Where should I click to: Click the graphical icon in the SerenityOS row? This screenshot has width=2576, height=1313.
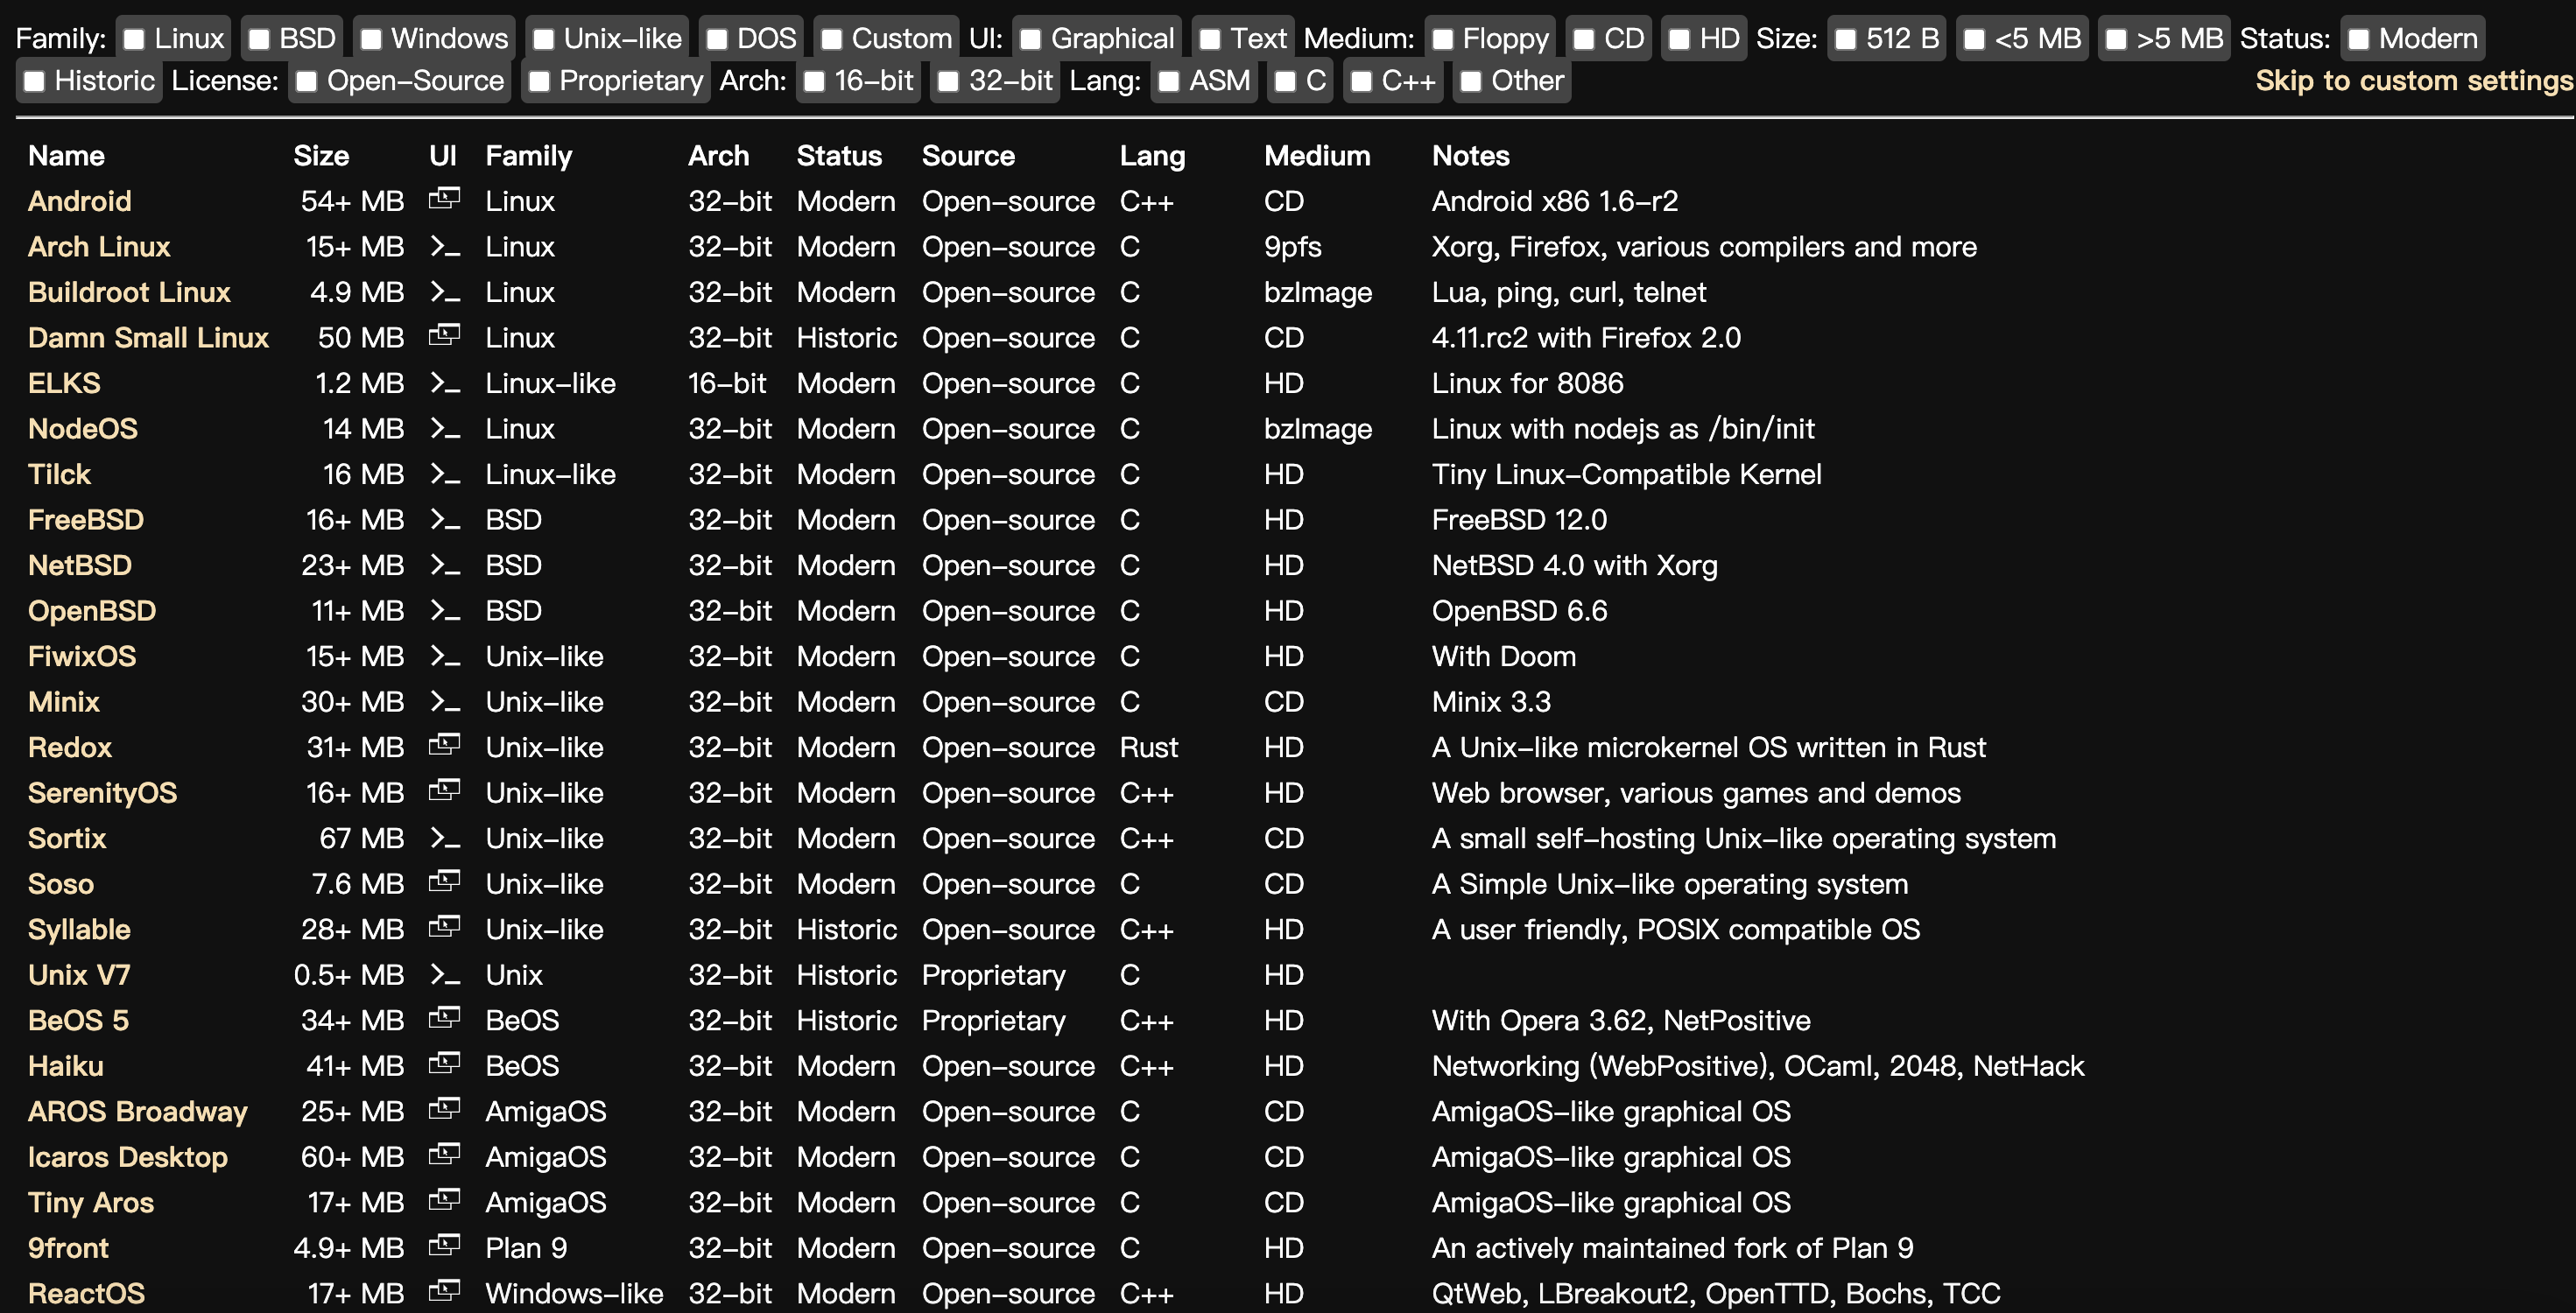point(444,791)
